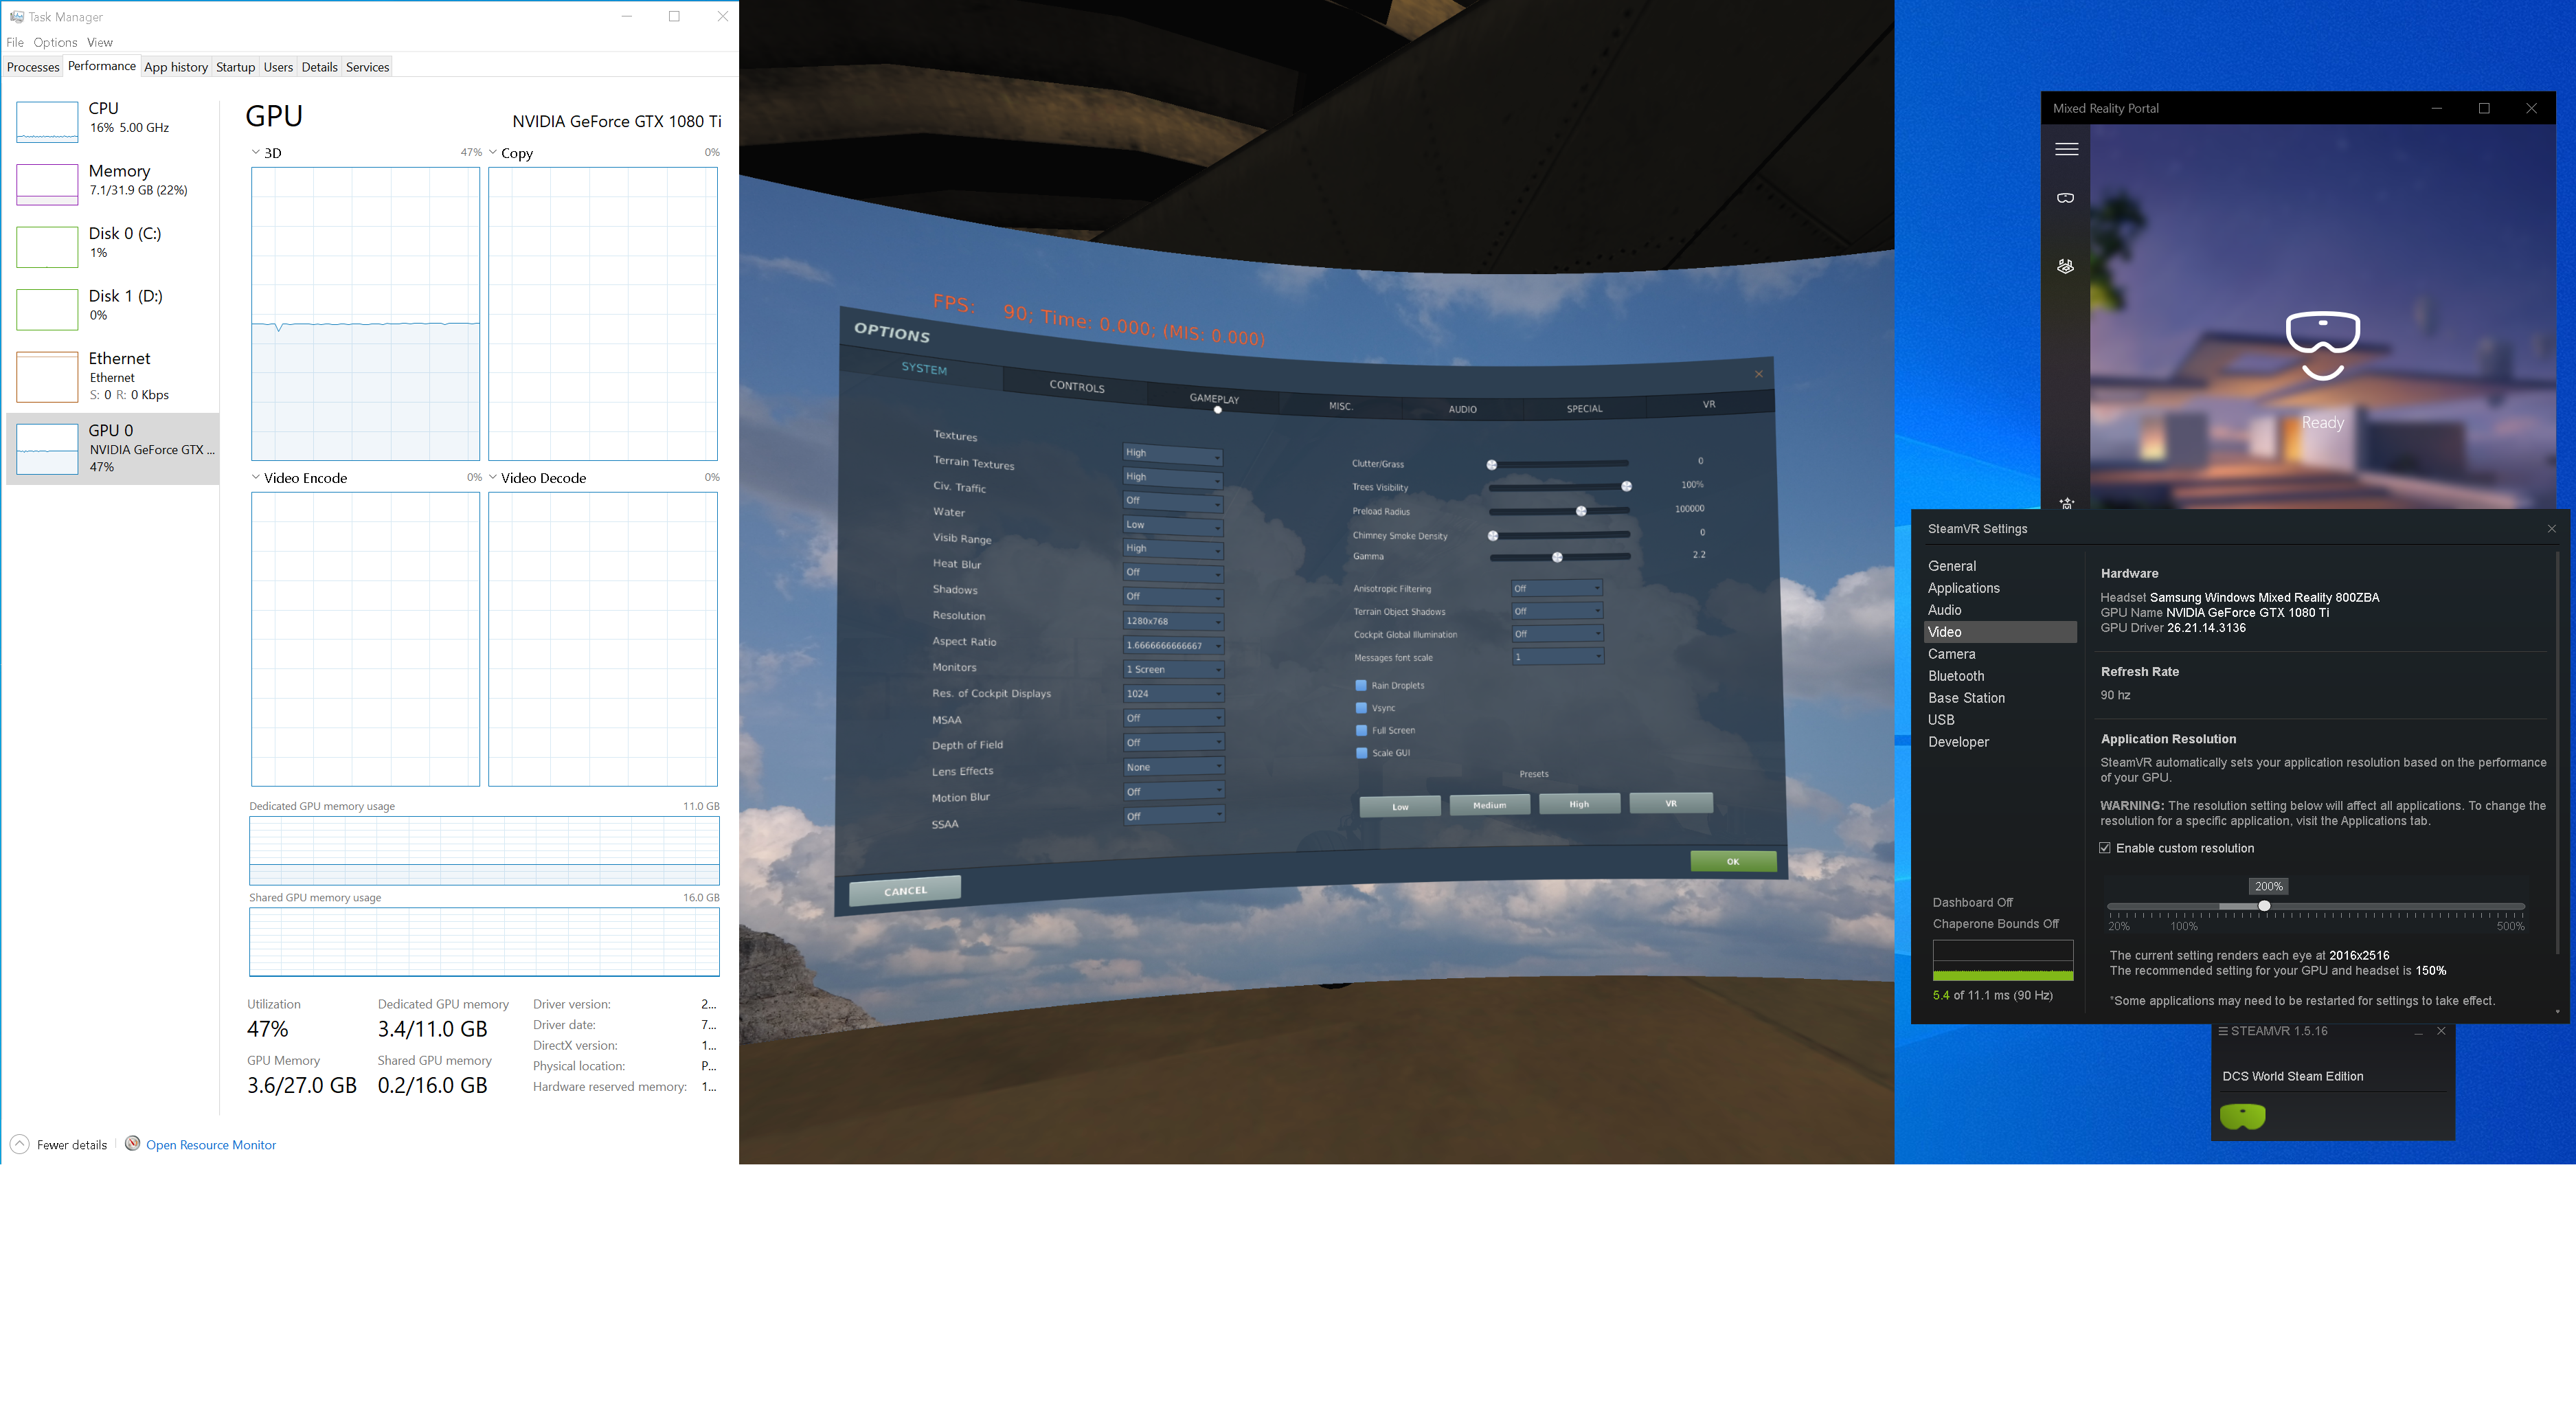Open the MSAA dropdown
This screenshot has height=1411, width=2576.
point(1173,718)
